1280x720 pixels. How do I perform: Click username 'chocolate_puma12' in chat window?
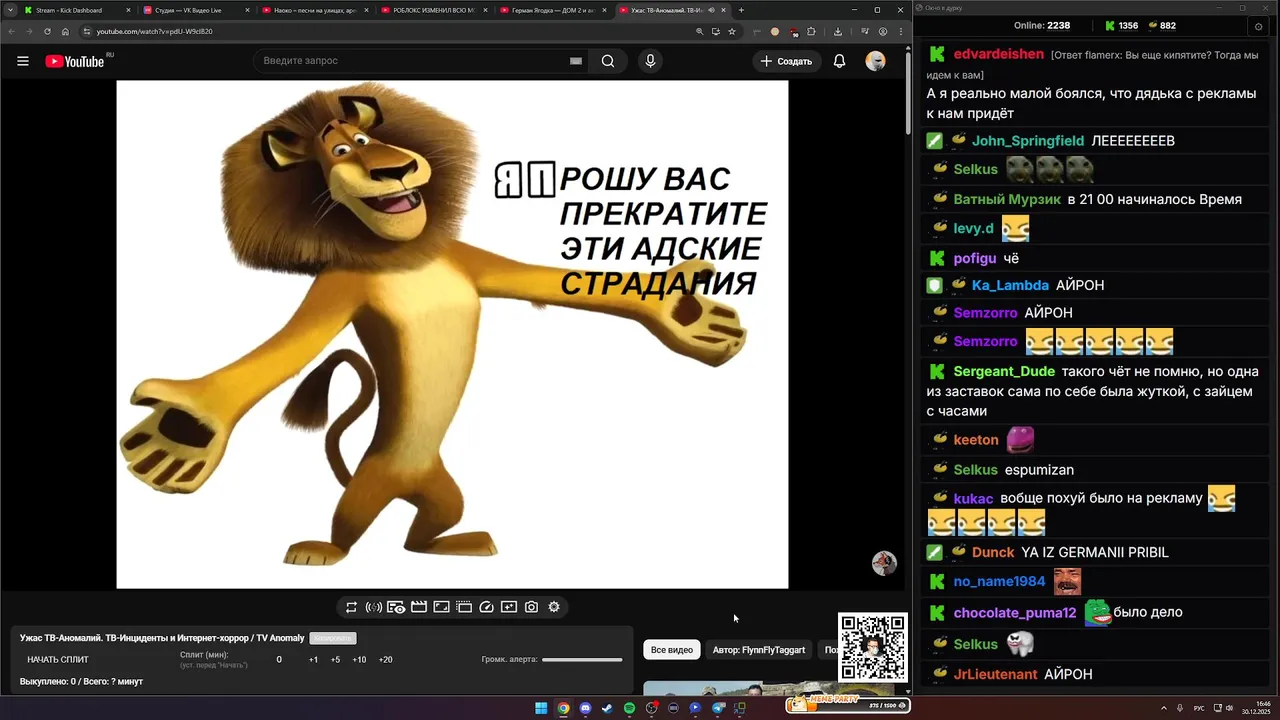click(1015, 613)
